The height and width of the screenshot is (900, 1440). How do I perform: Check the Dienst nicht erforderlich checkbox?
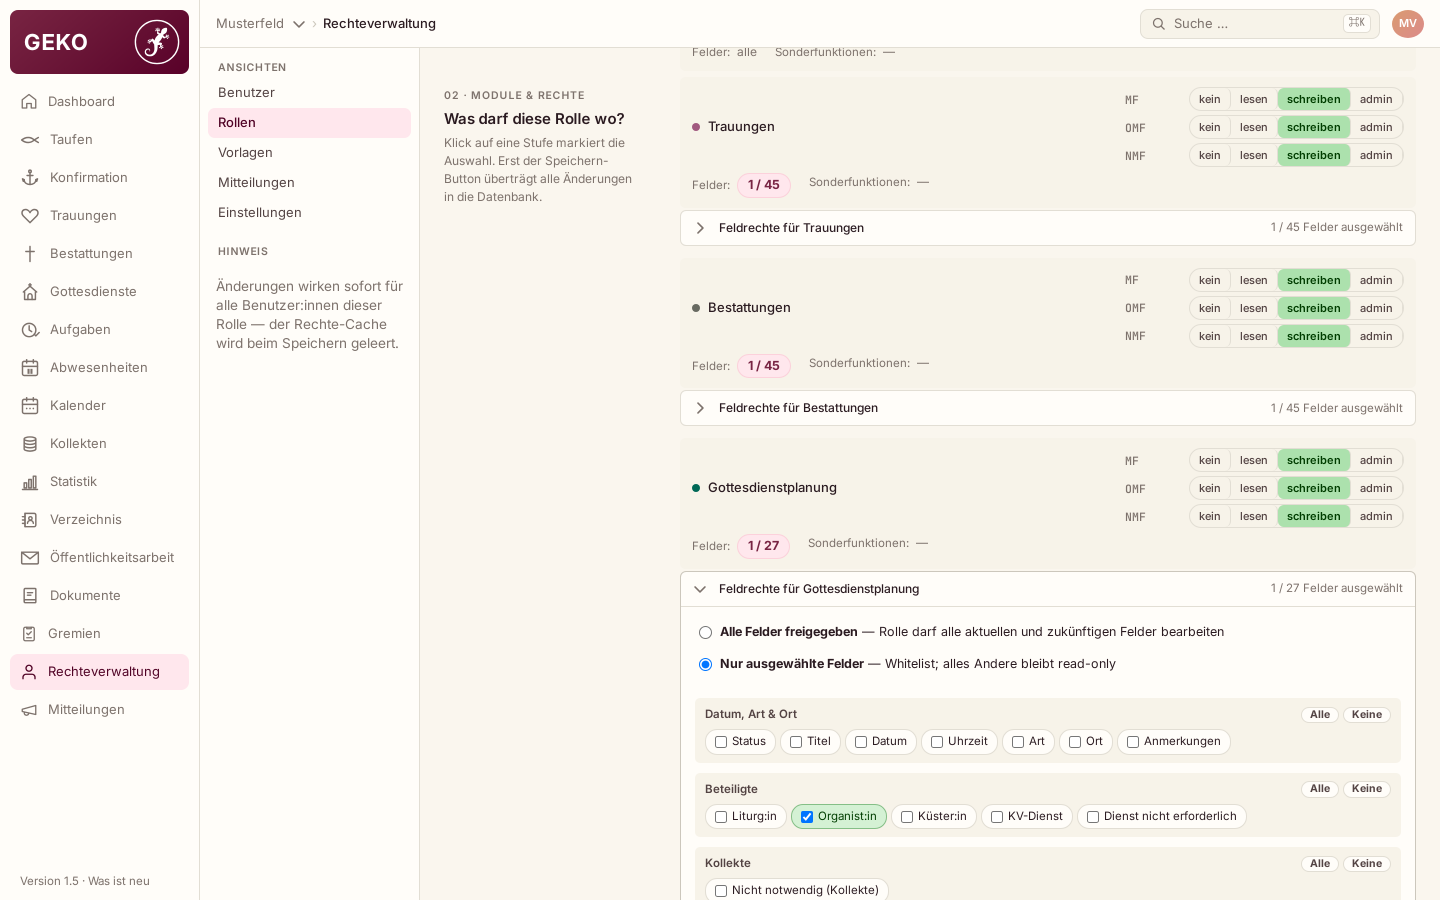point(1093,817)
